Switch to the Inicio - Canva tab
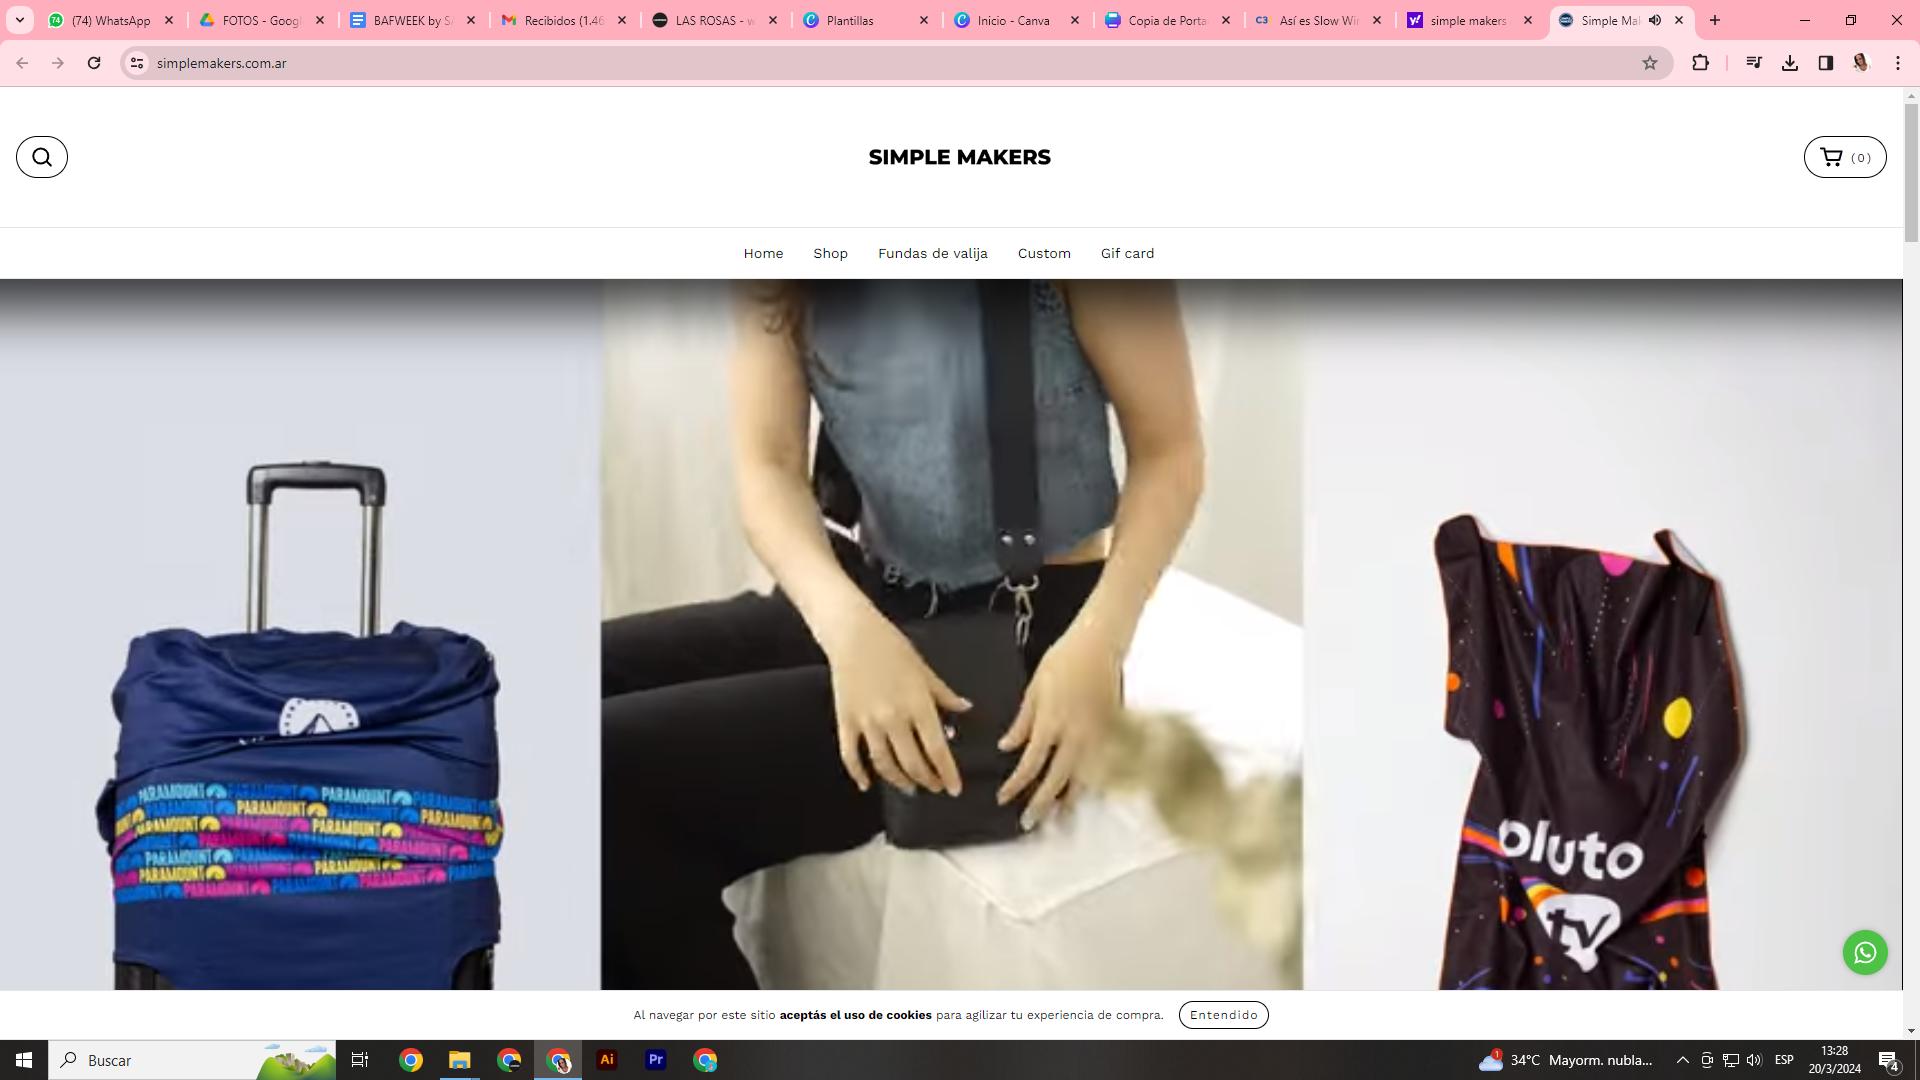Viewport: 1920px width, 1080px height. (1012, 20)
